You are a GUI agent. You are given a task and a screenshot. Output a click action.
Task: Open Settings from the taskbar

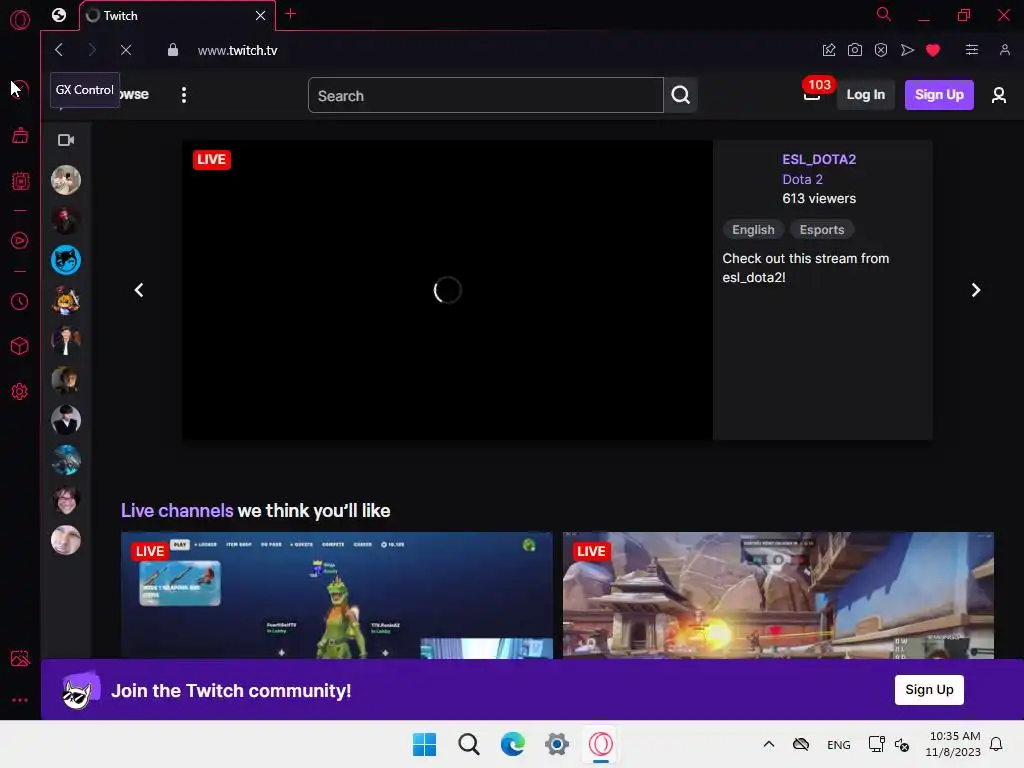click(557, 744)
